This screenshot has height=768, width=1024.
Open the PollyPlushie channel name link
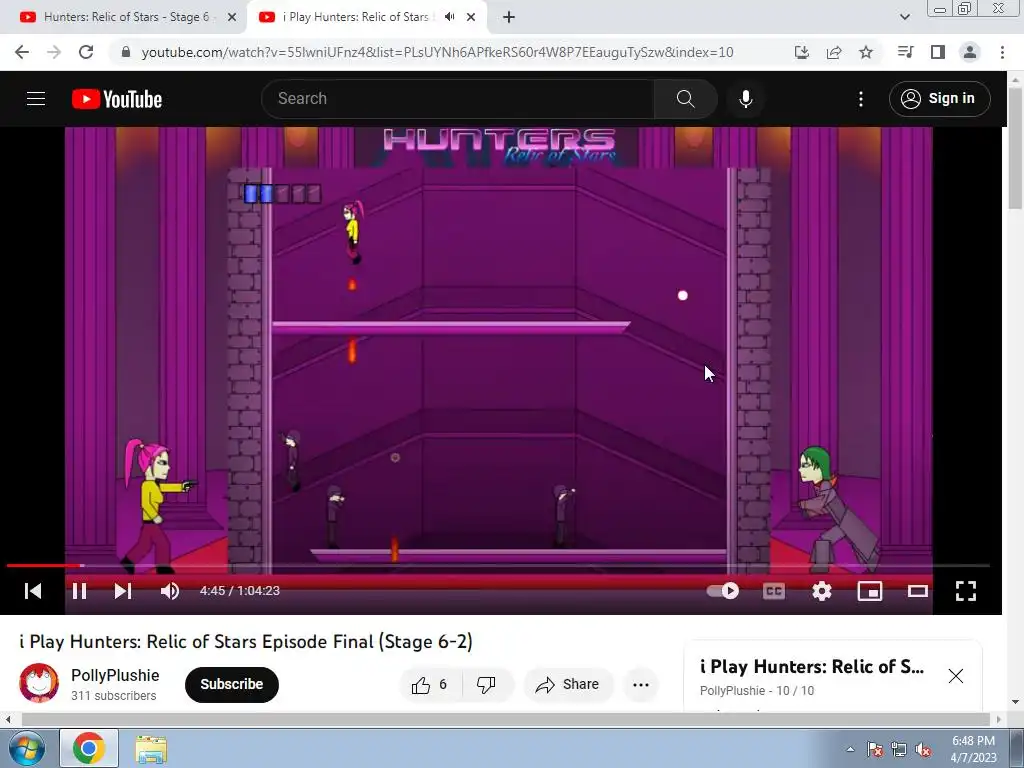115,675
